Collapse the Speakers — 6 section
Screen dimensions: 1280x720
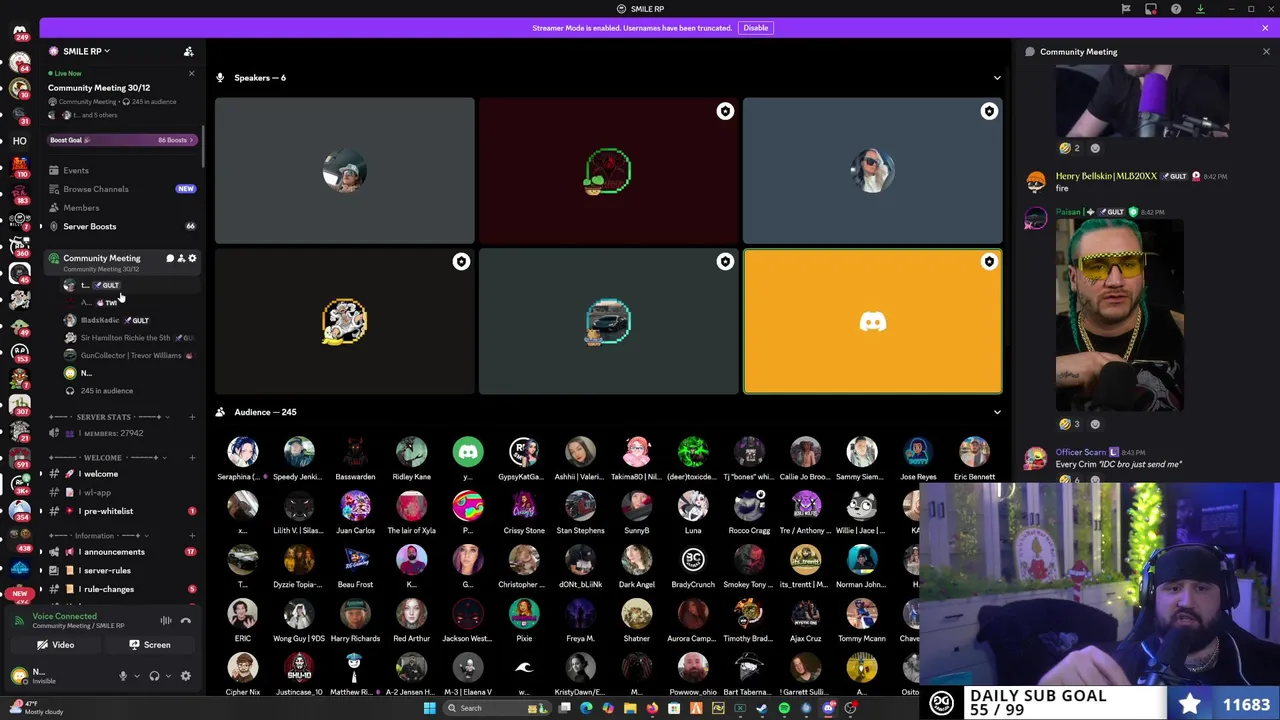pyautogui.click(x=997, y=78)
